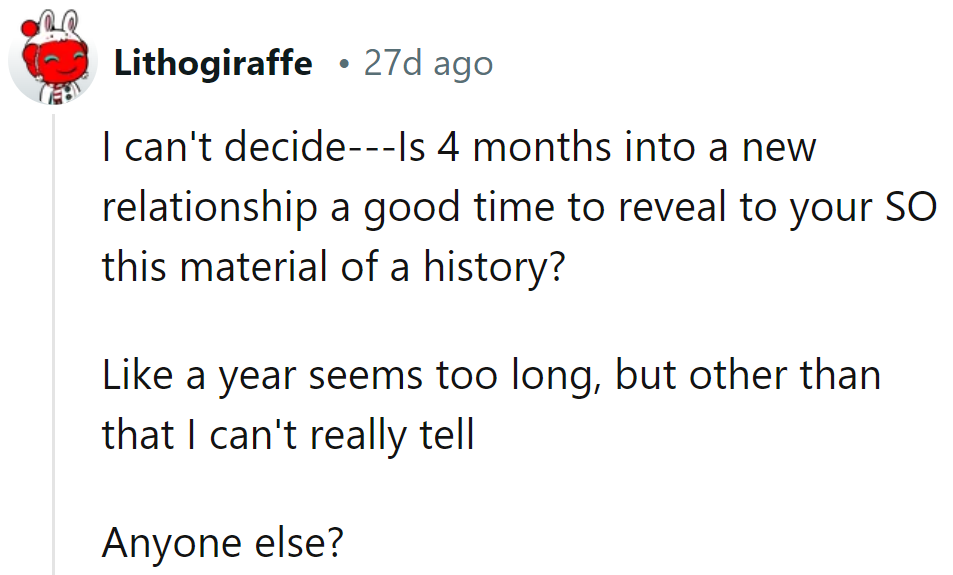The height and width of the screenshot is (575, 953).
Task: Click the line "that I can't really tell"
Action: (x=287, y=434)
